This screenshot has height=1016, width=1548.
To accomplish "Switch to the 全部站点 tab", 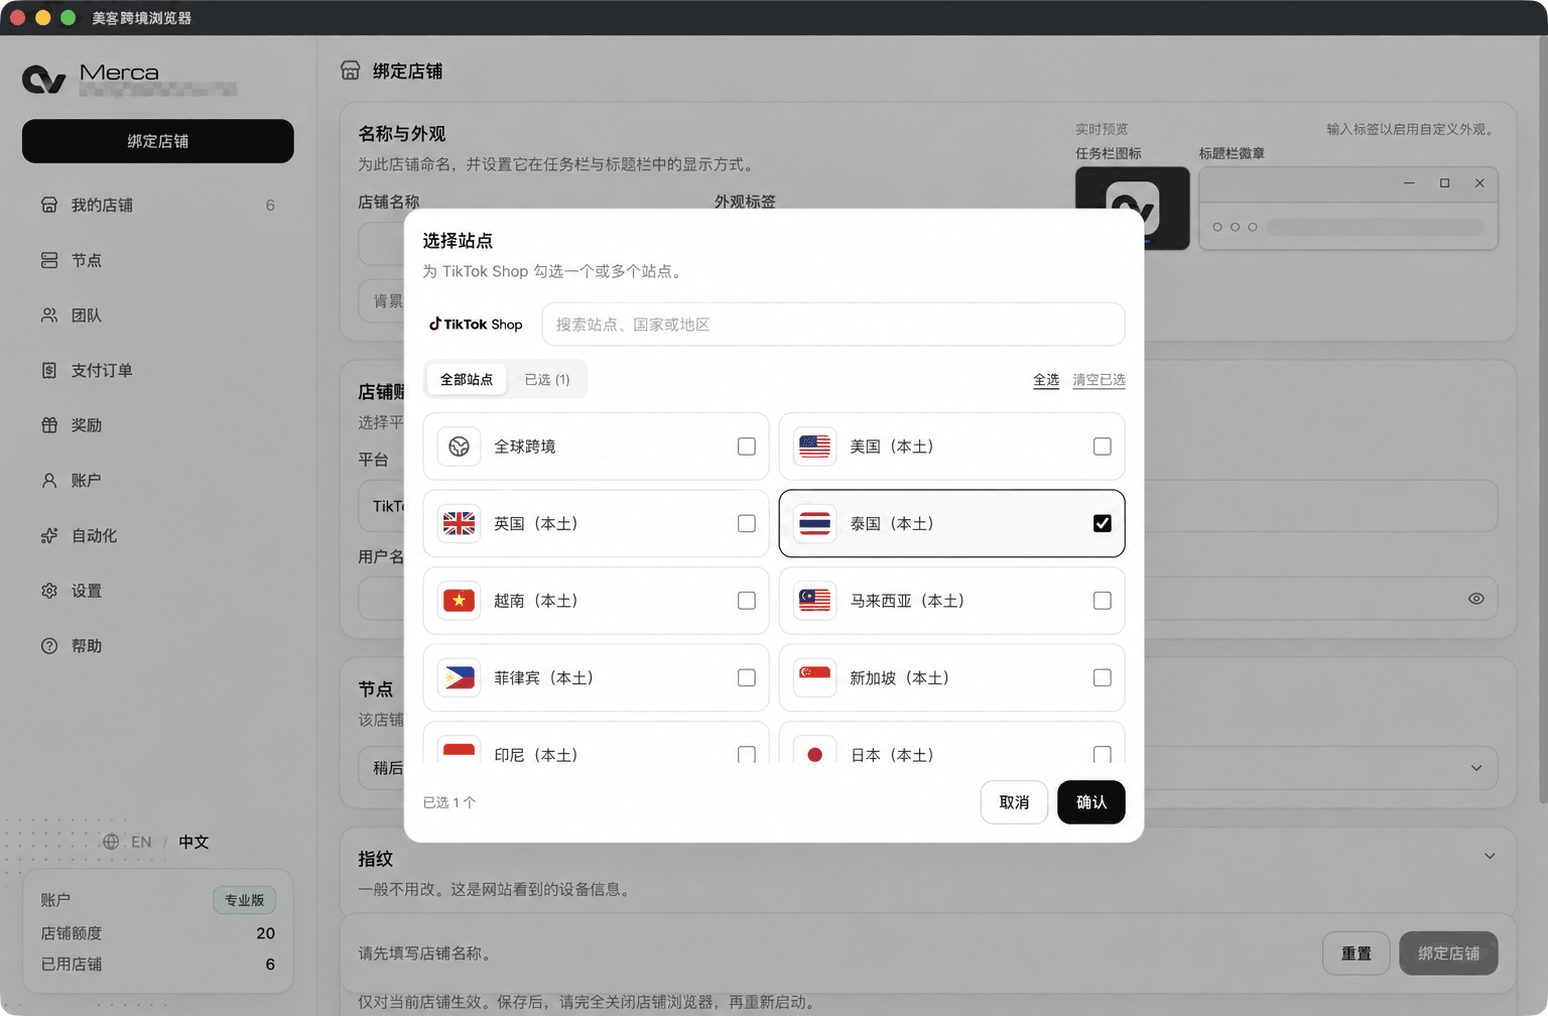I will [x=466, y=380].
